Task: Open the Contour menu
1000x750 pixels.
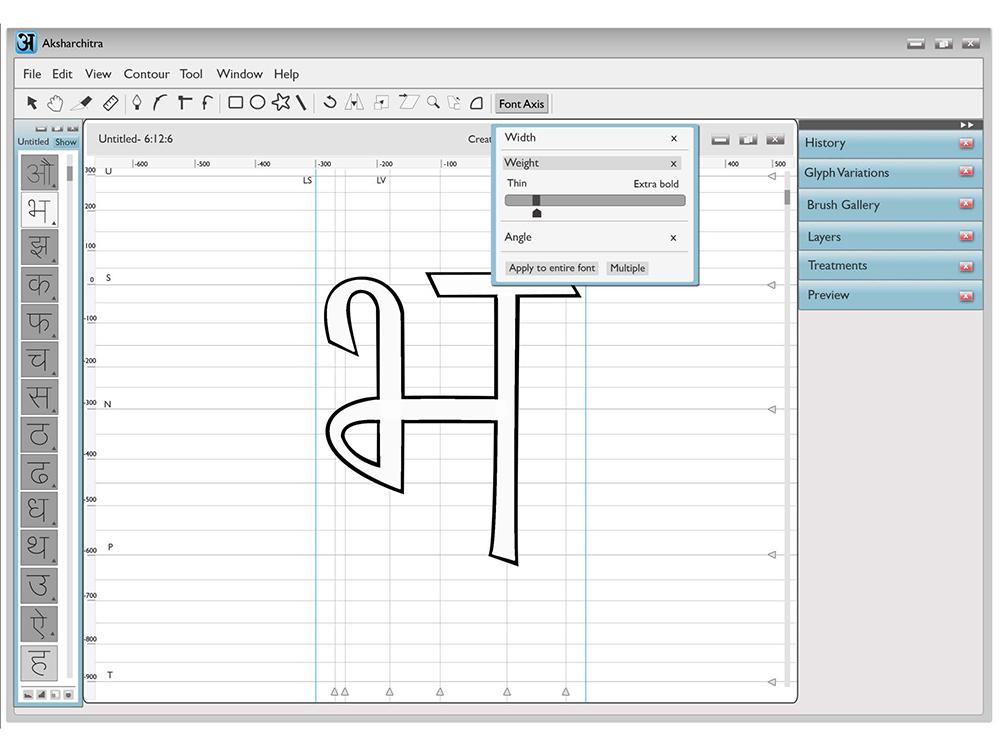Action: point(146,74)
